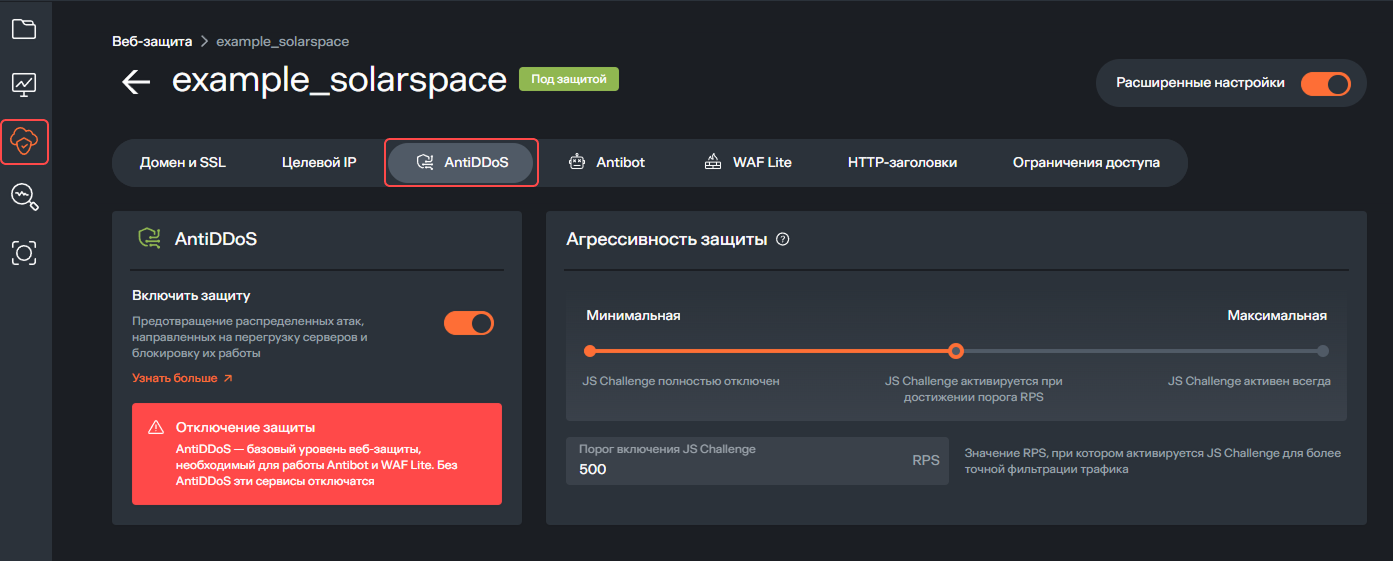Open the WAF Lite tab
Viewport: 1393px width, 561px height.
748,162
